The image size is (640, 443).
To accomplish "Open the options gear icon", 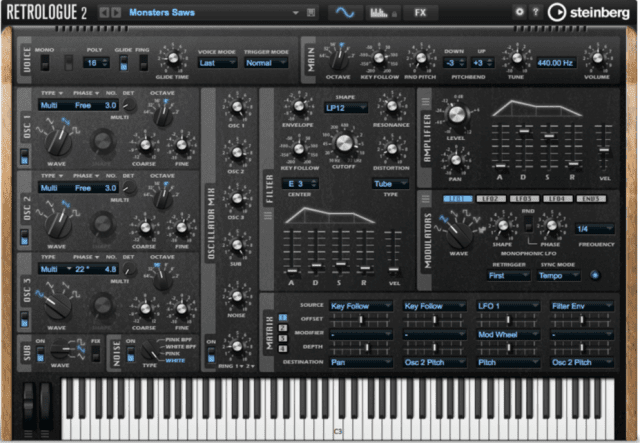I will [x=520, y=12].
